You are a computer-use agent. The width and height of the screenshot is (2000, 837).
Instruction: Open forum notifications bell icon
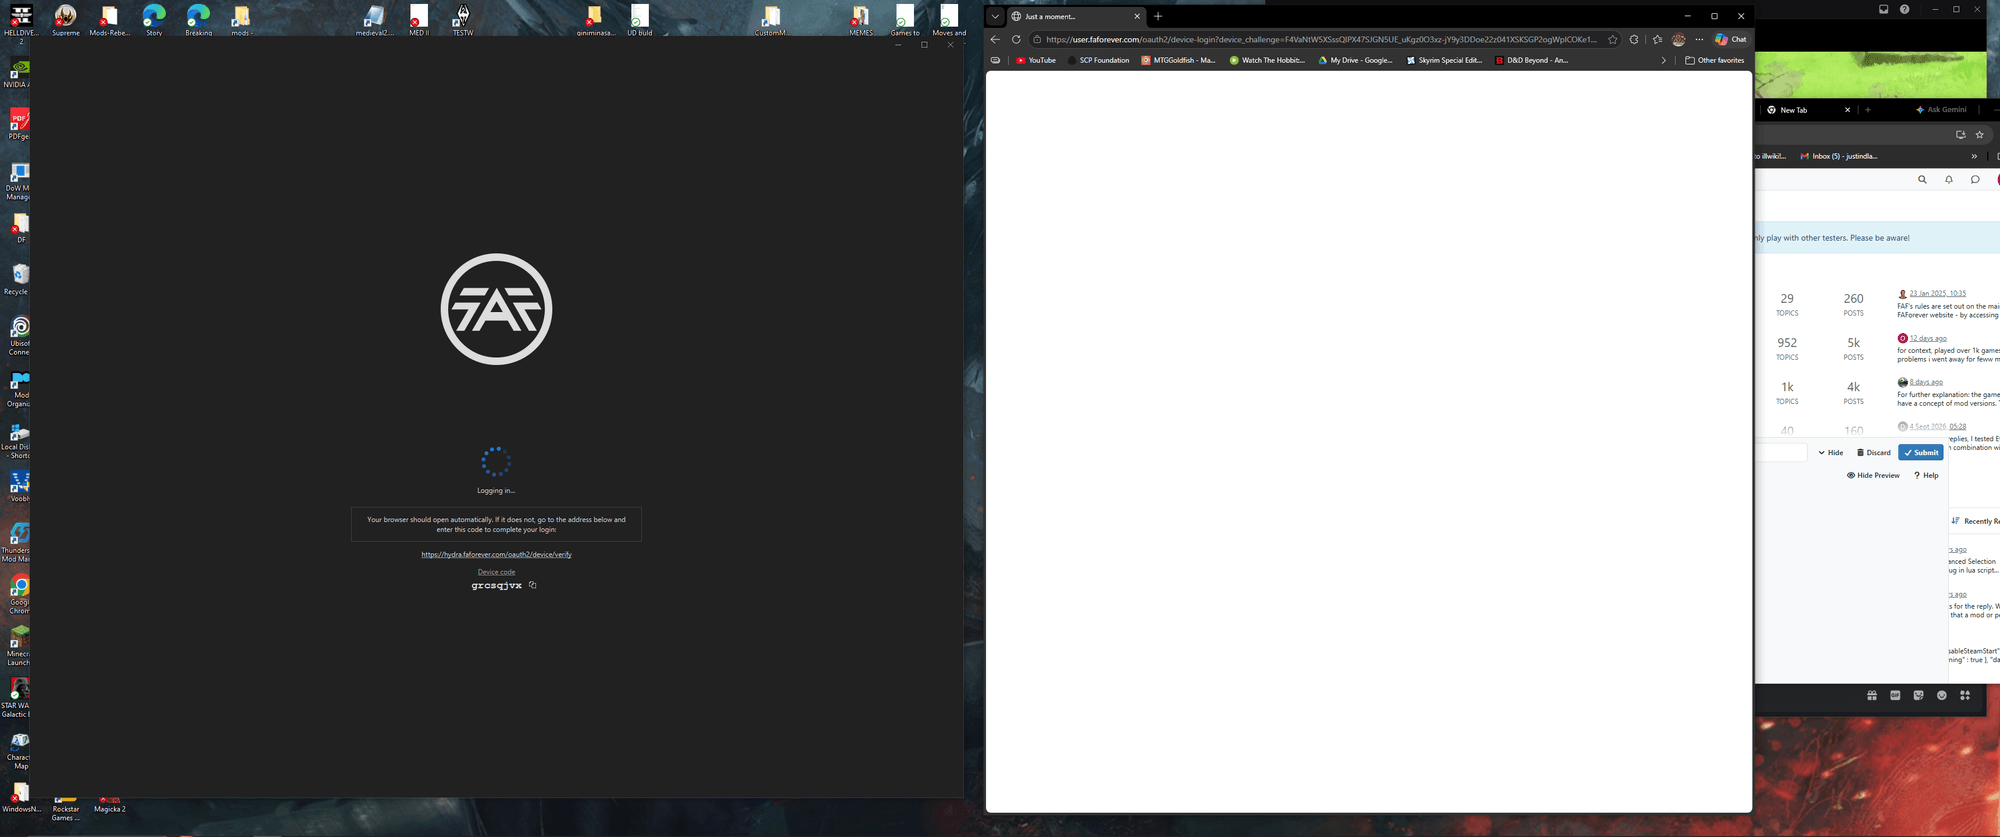pyautogui.click(x=1949, y=180)
